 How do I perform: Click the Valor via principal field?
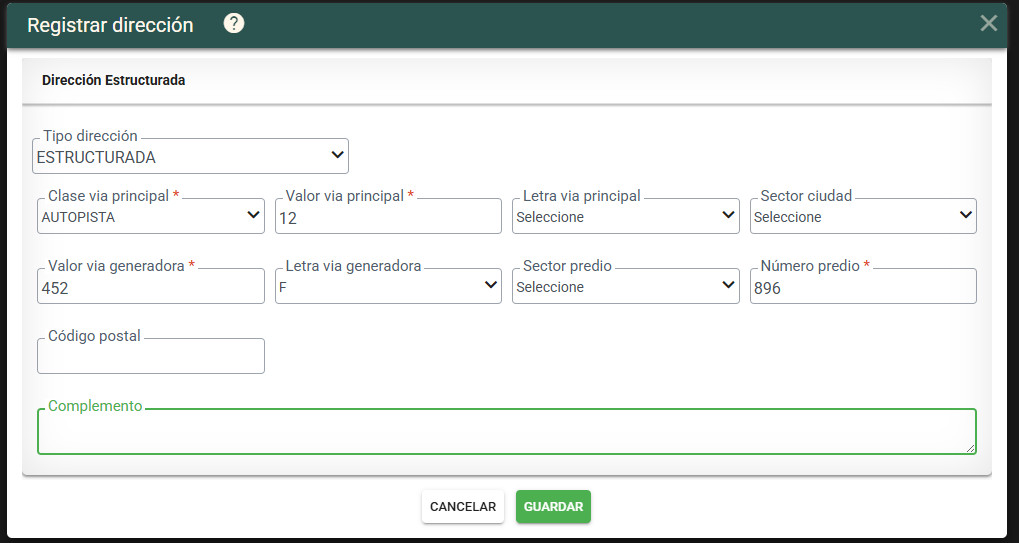(x=389, y=216)
